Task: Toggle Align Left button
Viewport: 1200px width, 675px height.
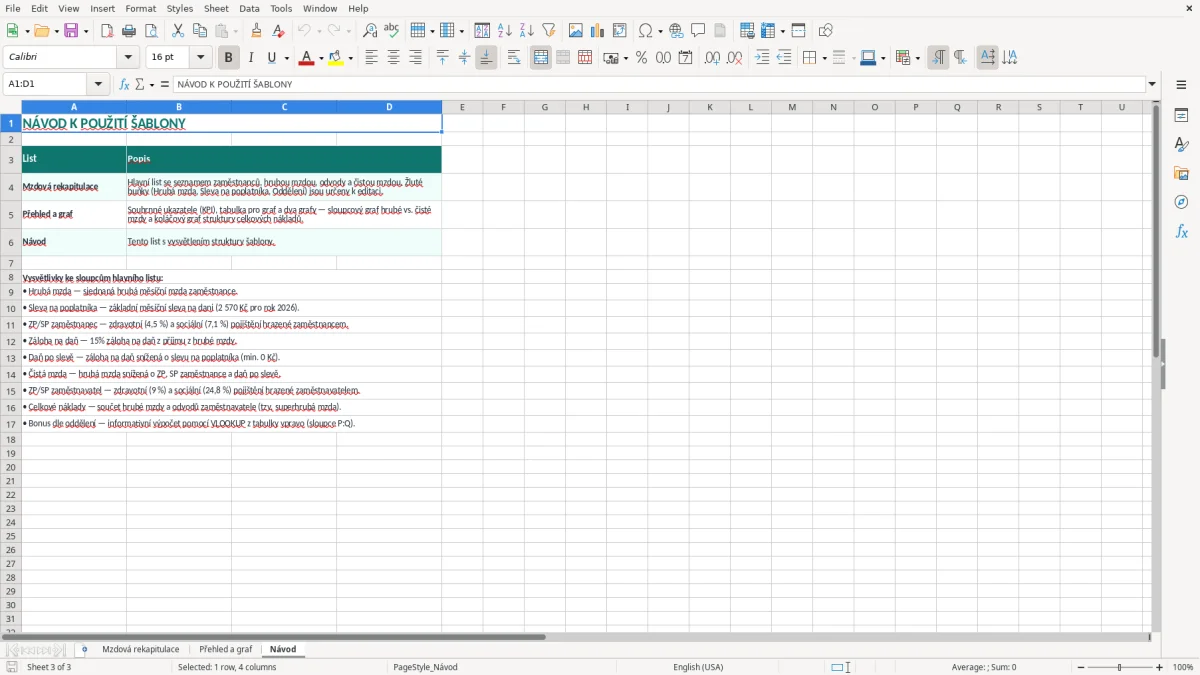Action: pyautogui.click(x=371, y=58)
